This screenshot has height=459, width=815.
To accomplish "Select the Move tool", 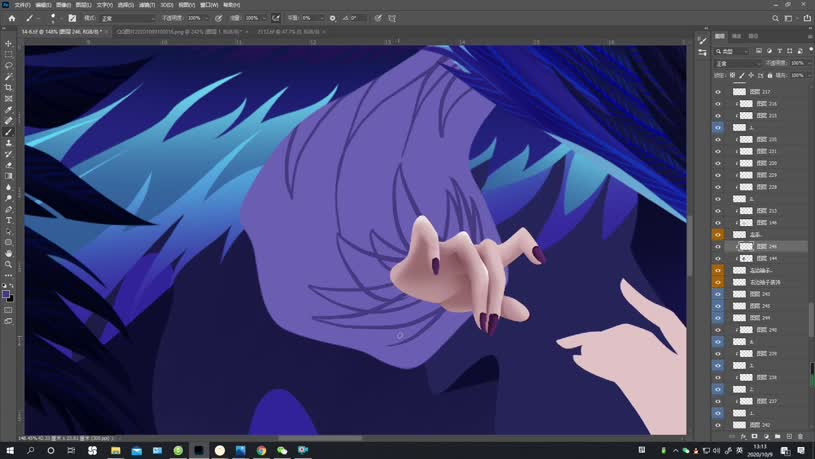I will [8, 43].
